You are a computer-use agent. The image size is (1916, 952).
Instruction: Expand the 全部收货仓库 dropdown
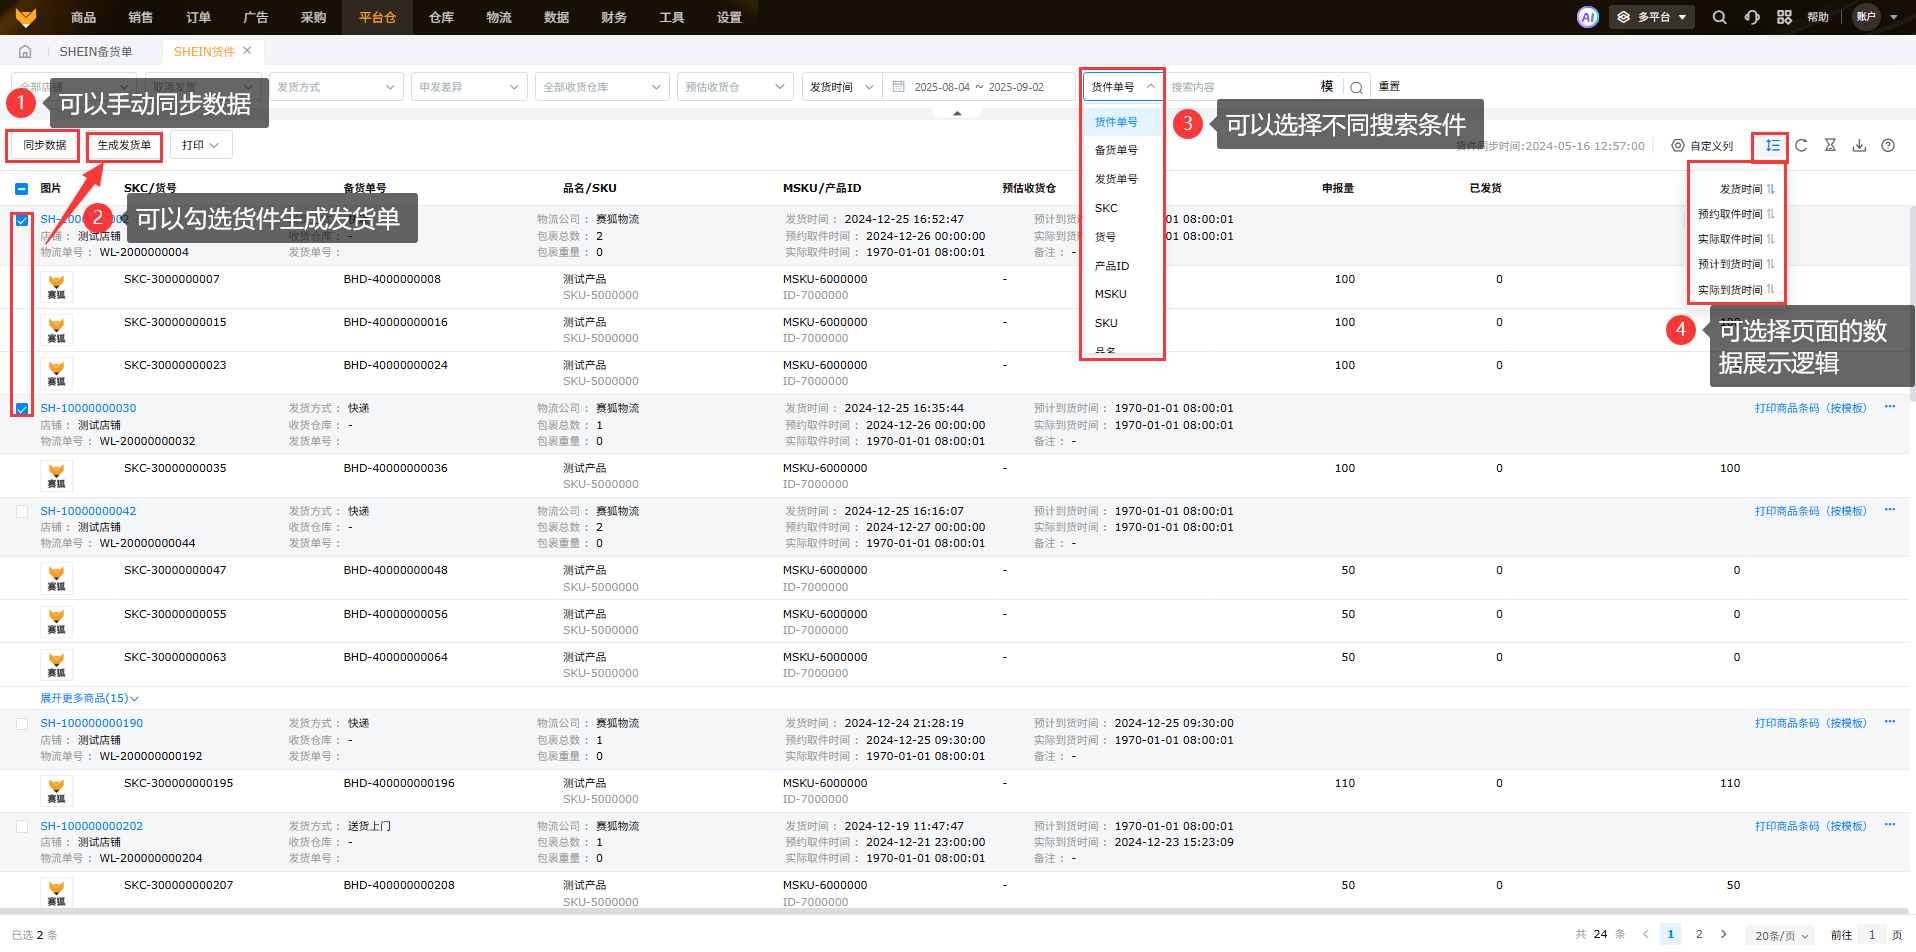(x=601, y=87)
